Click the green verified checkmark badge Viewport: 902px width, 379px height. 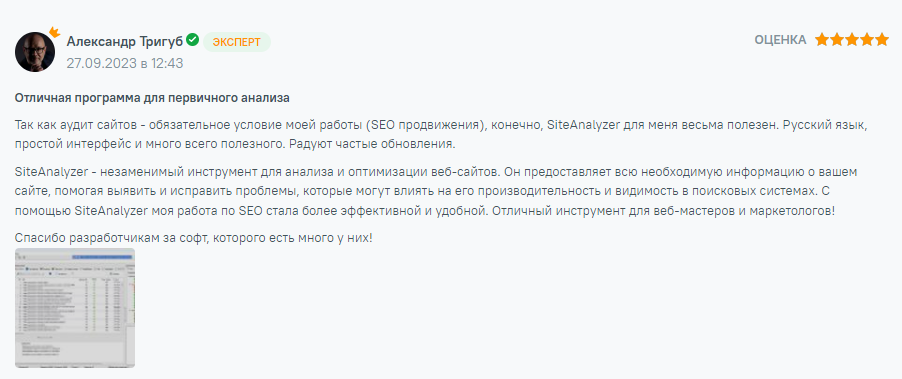click(x=193, y=40)
